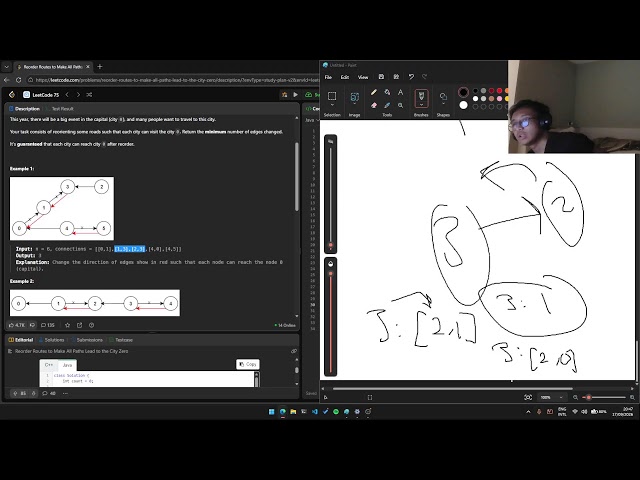Go to the previous problem in LeetCode 75

67,95
